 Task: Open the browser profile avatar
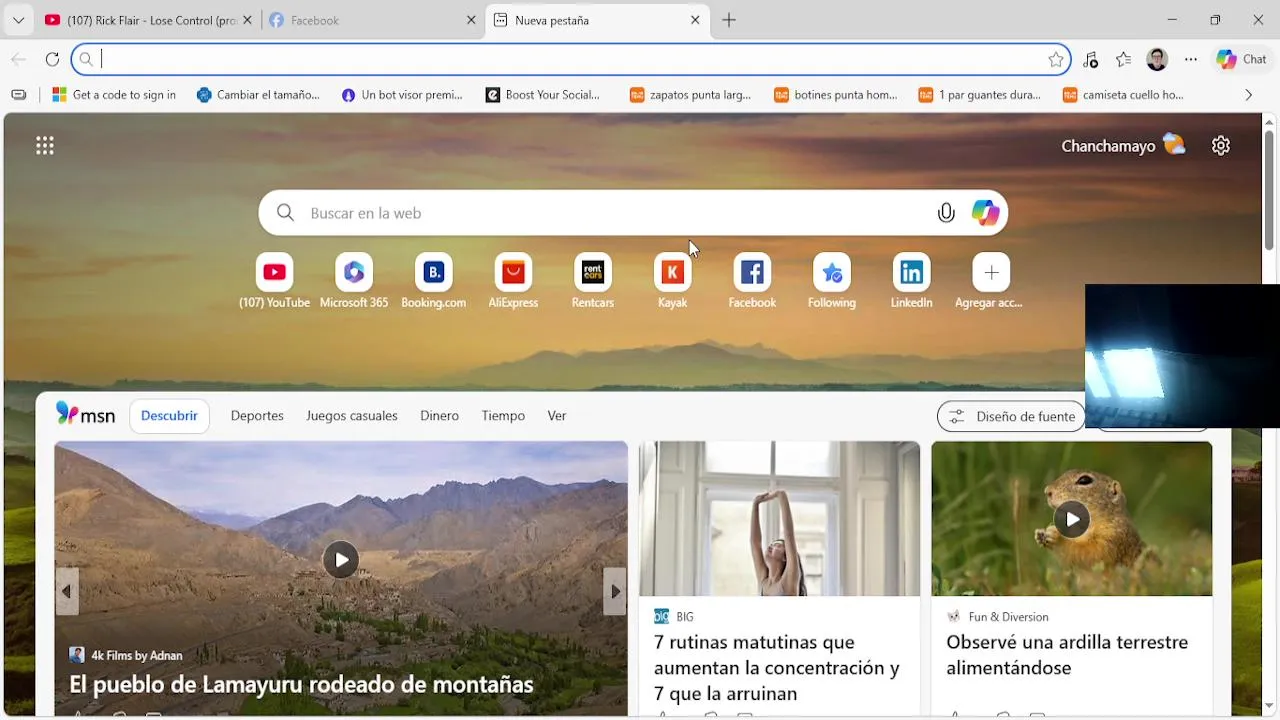point(1157,59)
